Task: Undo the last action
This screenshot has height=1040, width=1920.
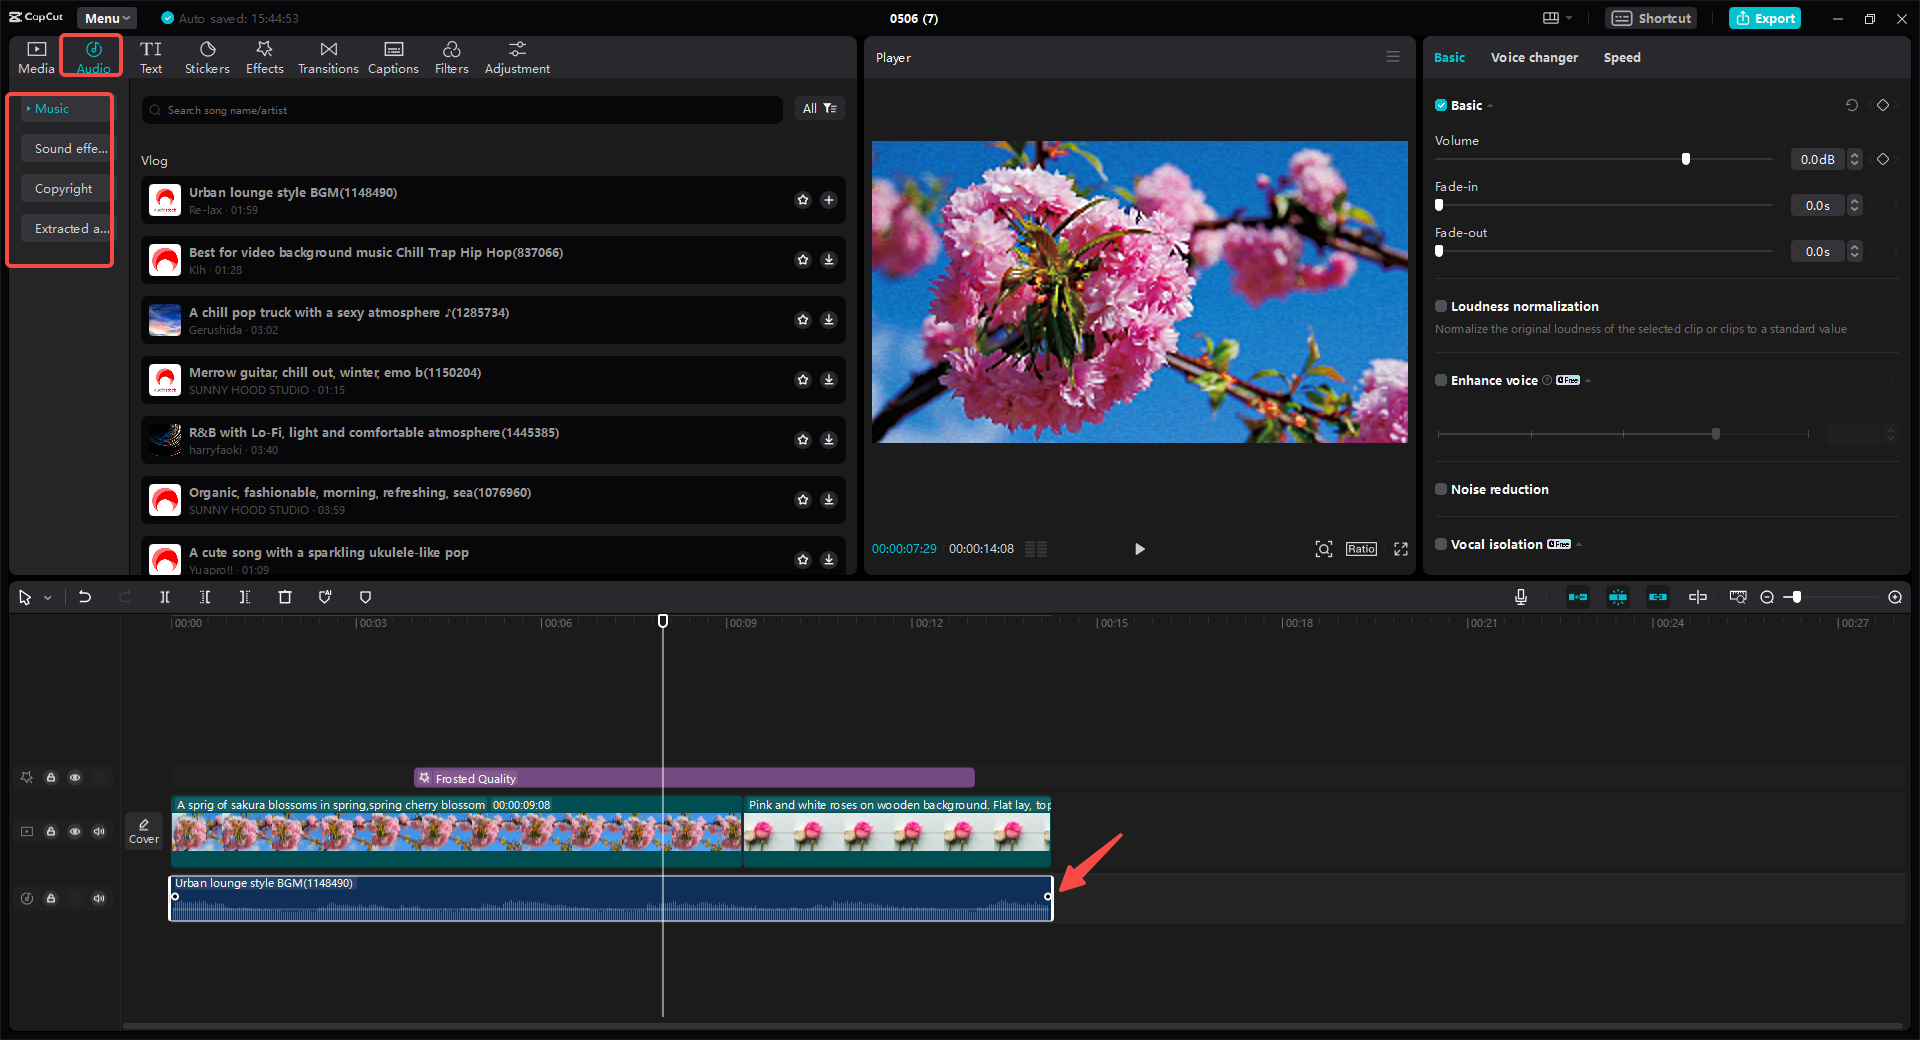Action: 85,597
